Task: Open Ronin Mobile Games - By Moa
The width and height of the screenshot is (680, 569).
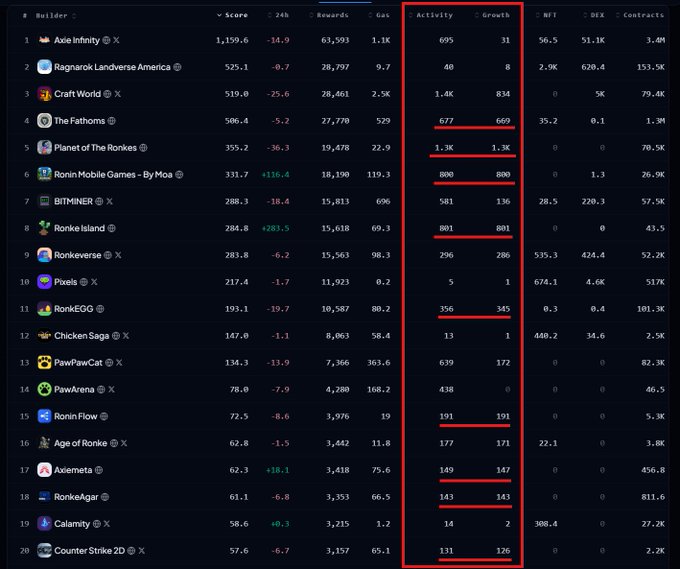Action: (x=113, y=175)
